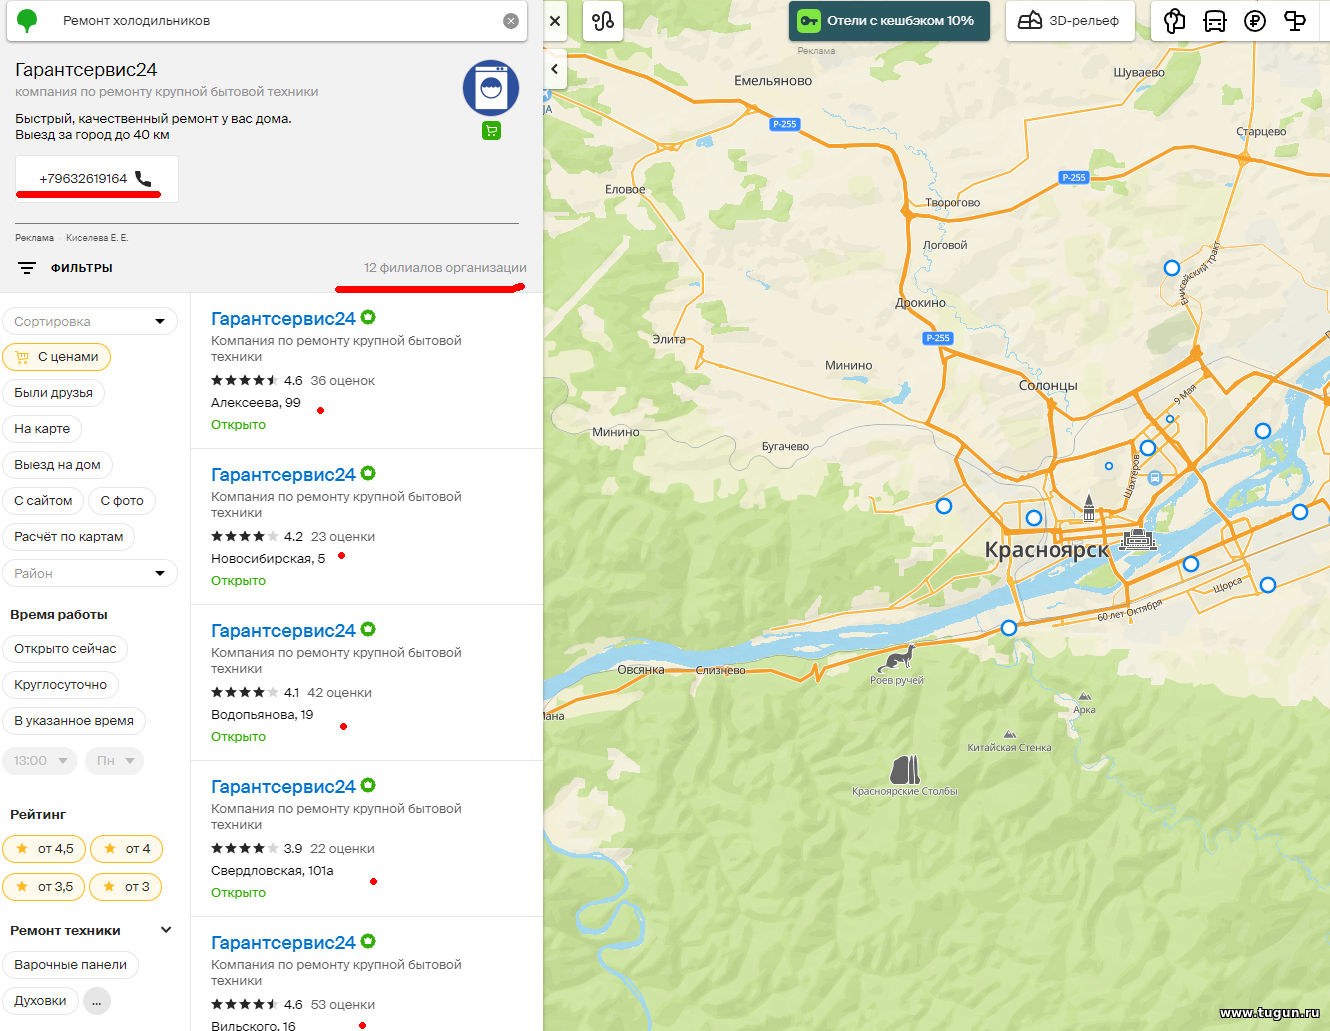Click verified badge on the Водопьянова, 19 listing
Image resolution: width=1330 pixels, height=1031 pixels.
point(368,629)
